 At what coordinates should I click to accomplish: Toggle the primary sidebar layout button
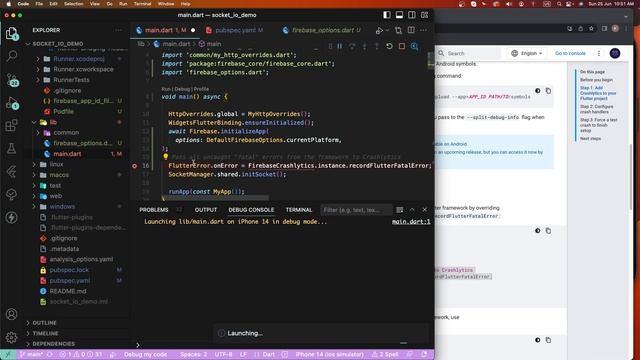pyautogui.click(x=387, y=15)
